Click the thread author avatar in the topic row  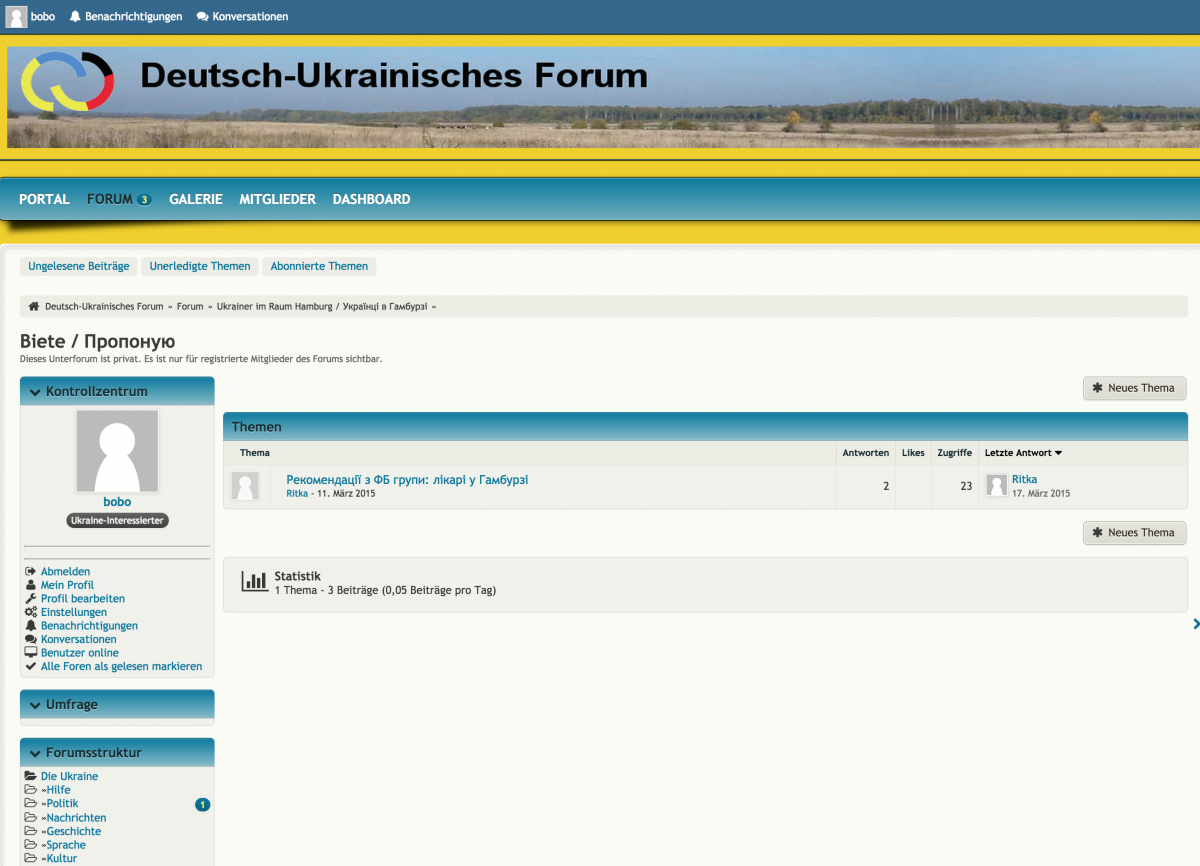point(245,486)
